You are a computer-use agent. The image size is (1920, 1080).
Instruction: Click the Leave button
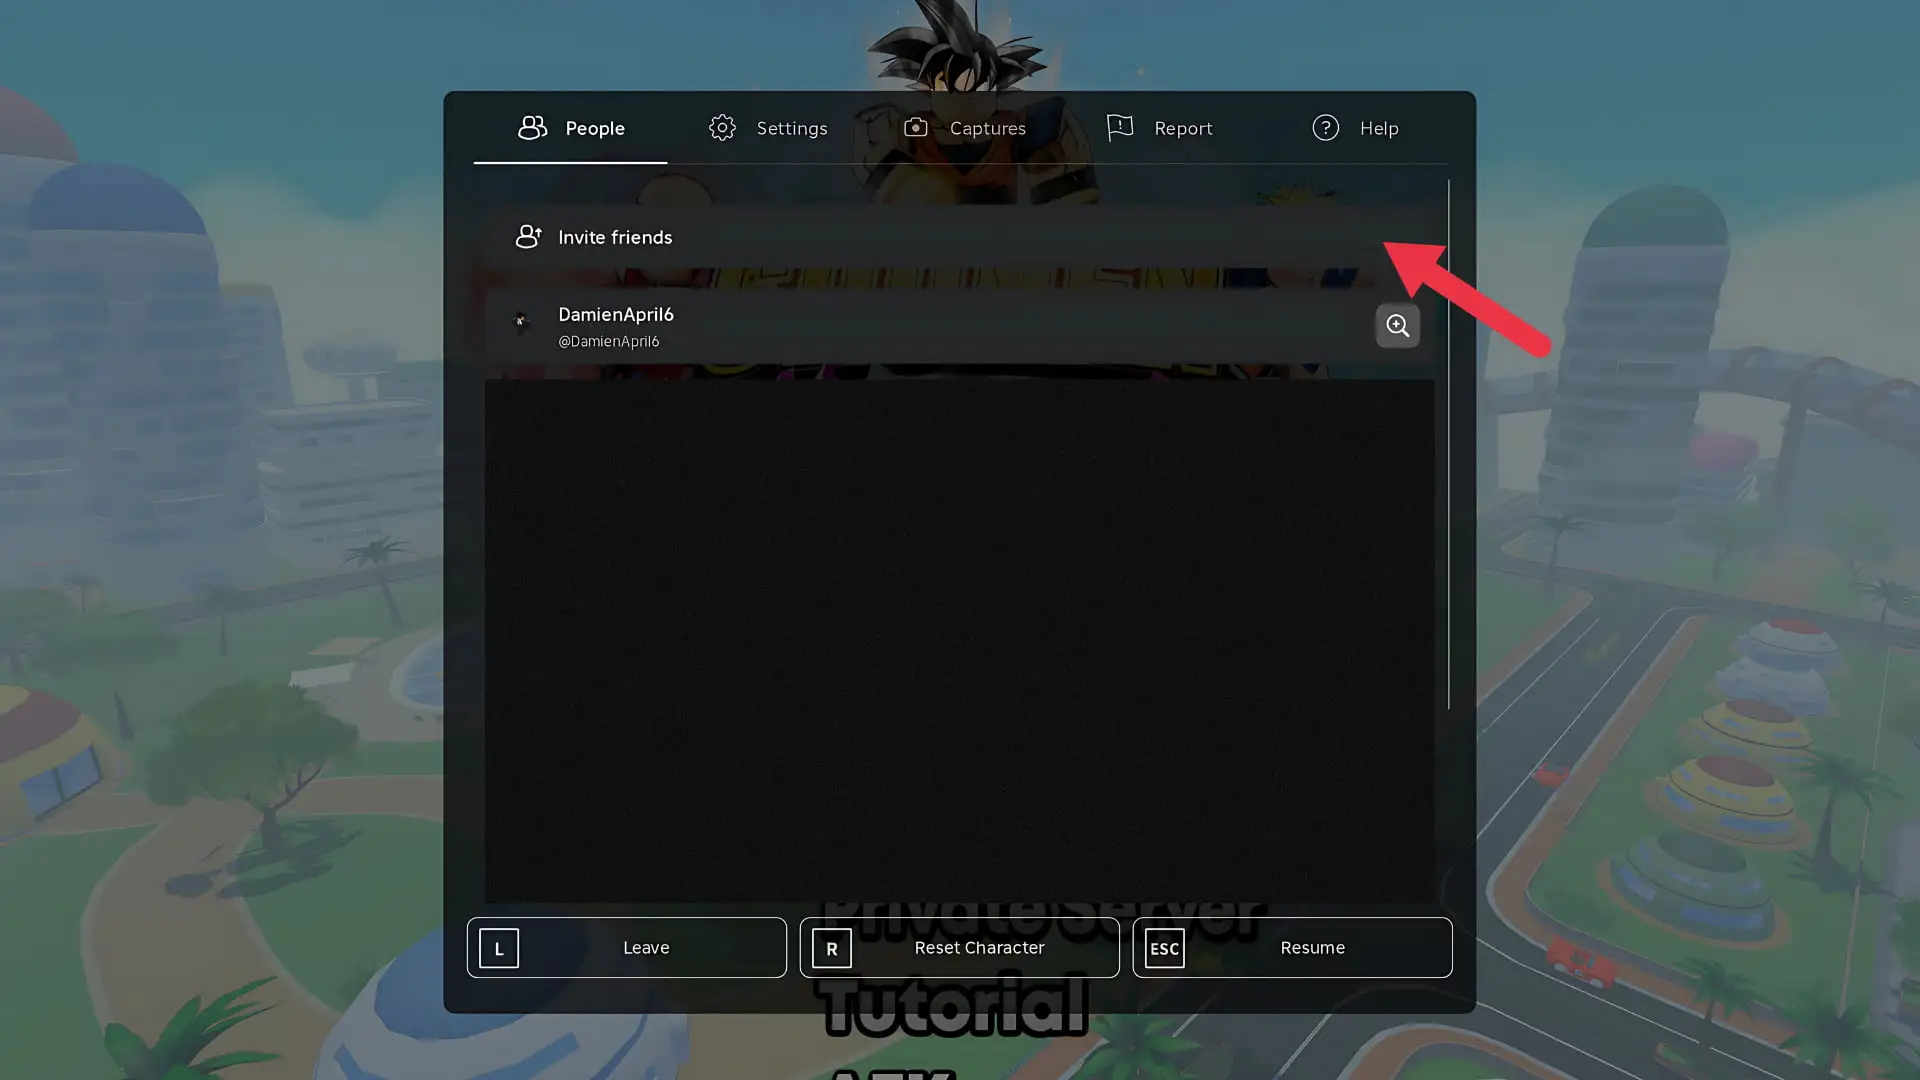(x=626, y=947)
